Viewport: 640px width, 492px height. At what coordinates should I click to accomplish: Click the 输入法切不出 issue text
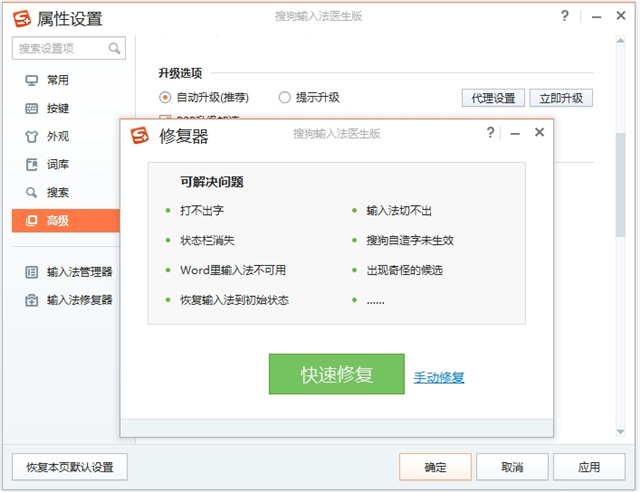[x=399, y=211]
